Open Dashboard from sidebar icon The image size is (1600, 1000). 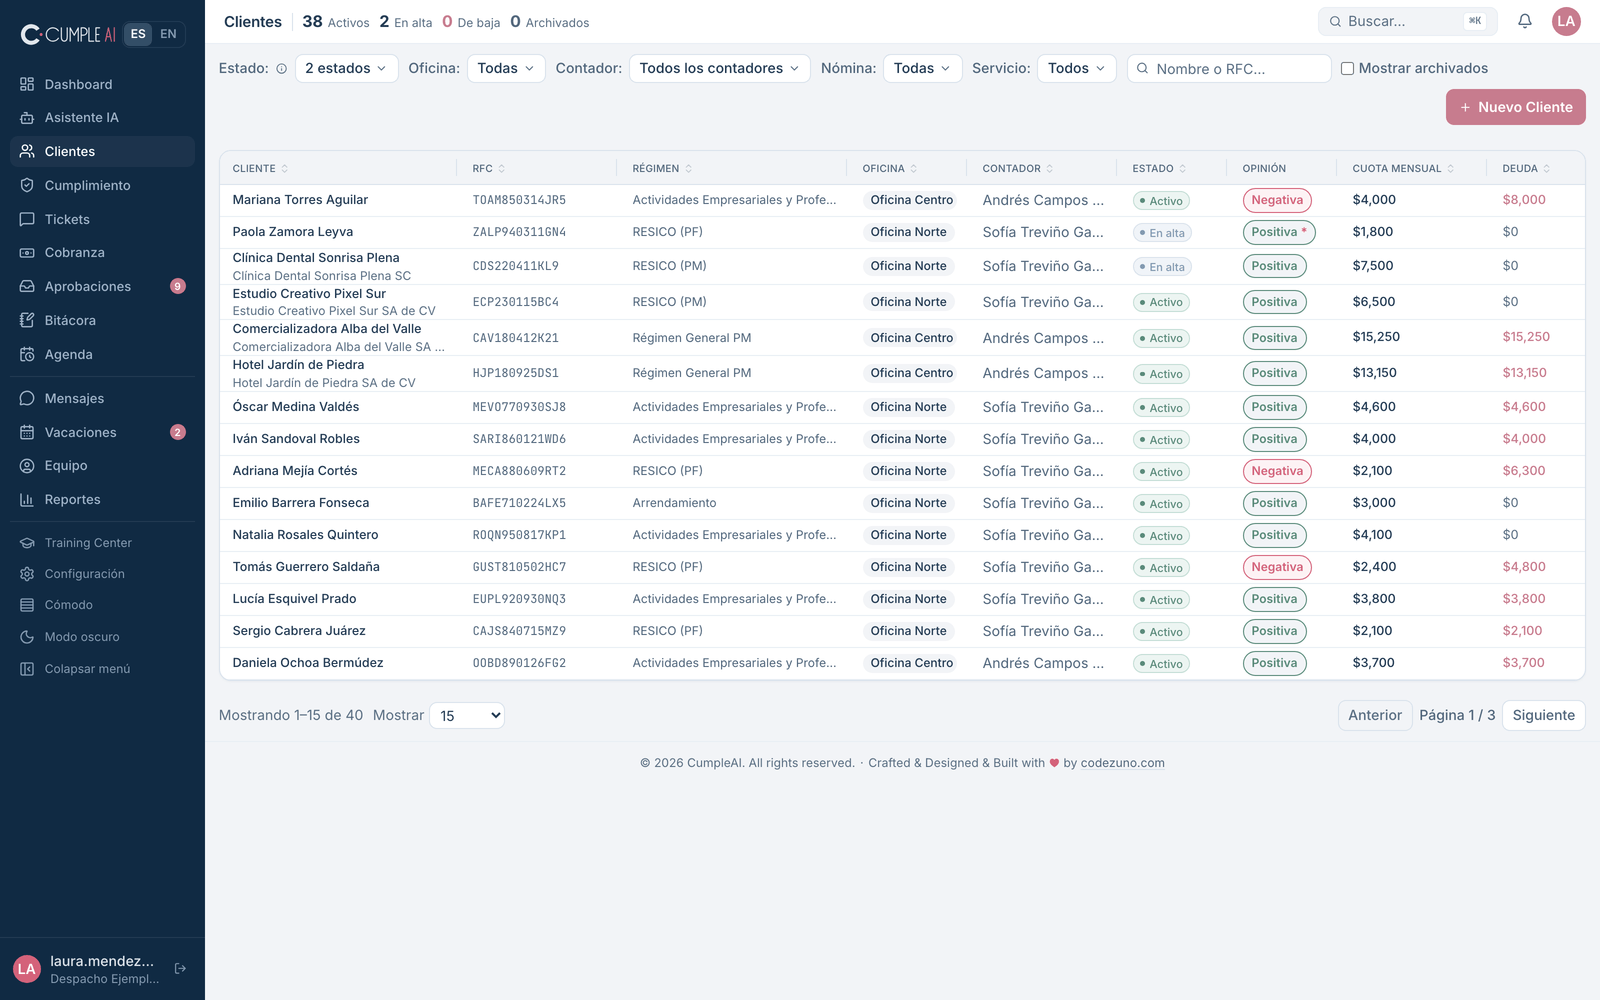point(27,84)
